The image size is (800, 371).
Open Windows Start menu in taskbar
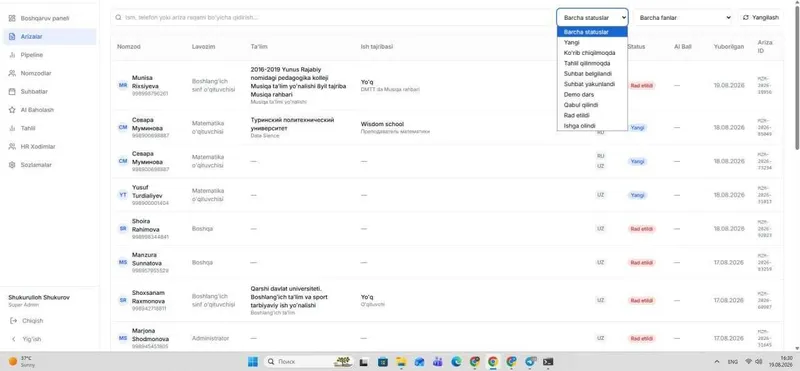coord(253,362)
